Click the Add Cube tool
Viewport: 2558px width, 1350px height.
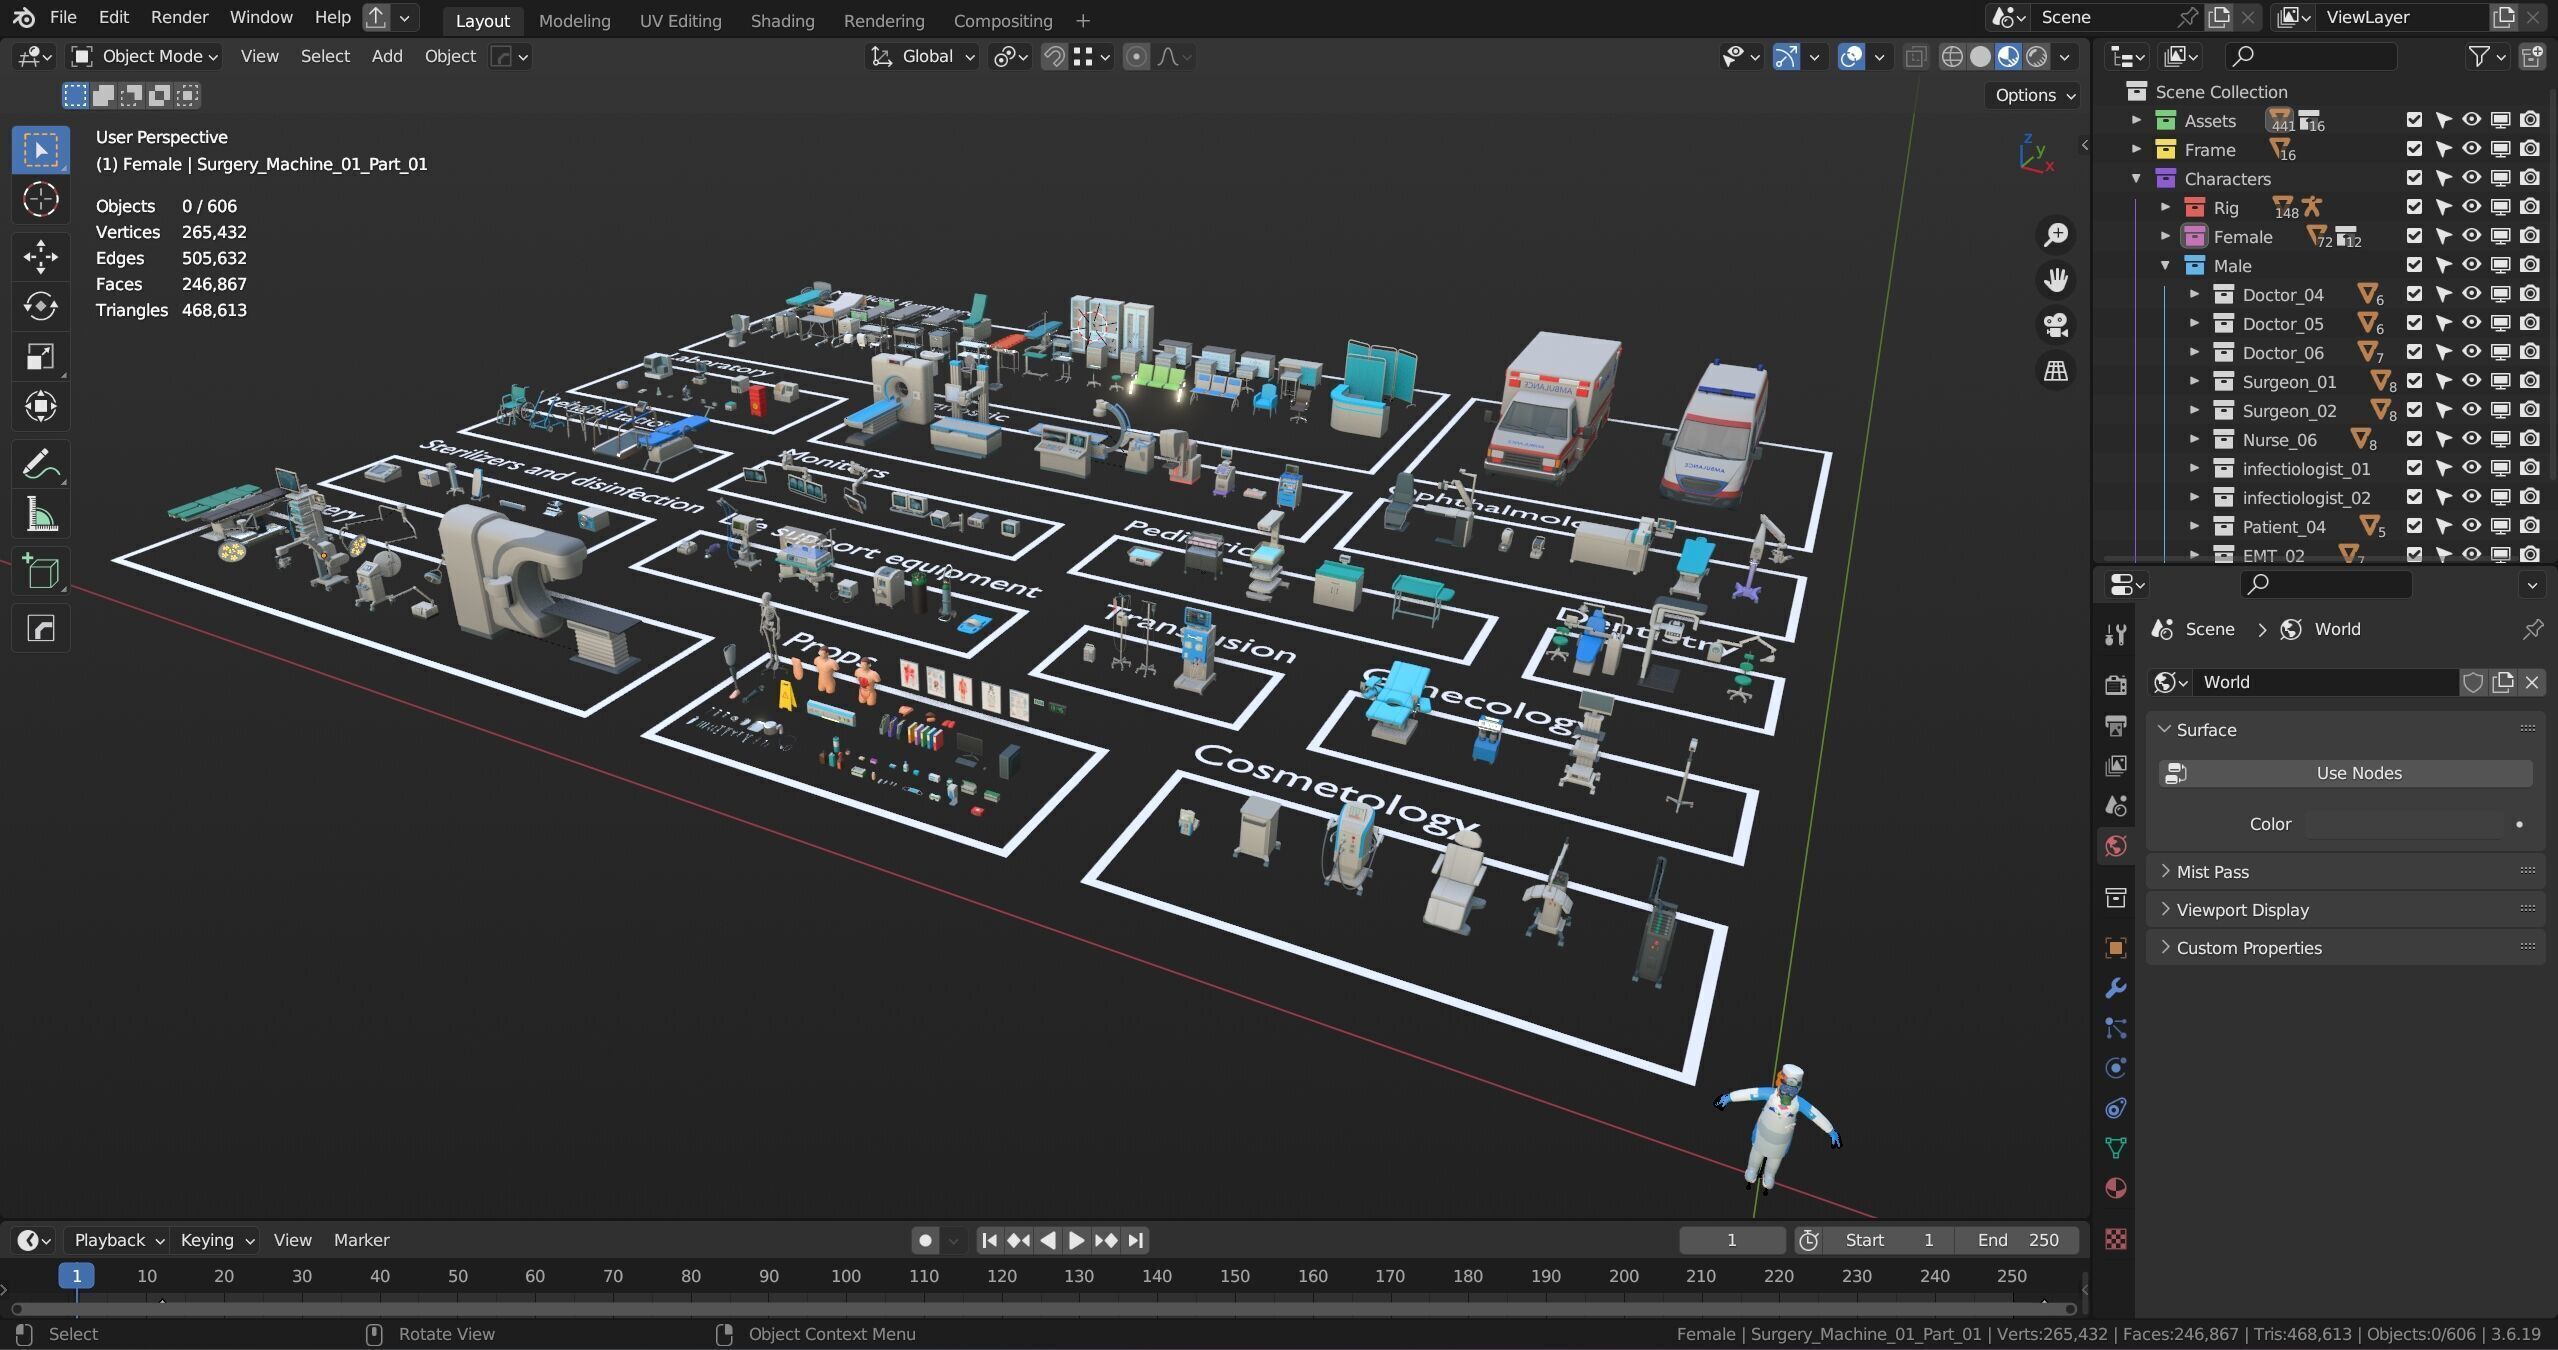[x=40, y=572]
